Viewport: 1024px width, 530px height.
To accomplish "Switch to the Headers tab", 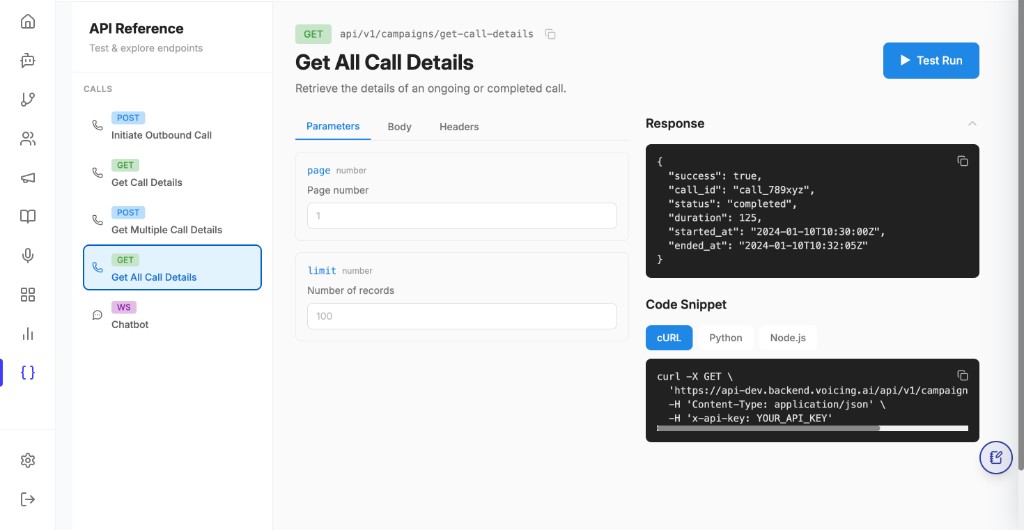I will (x=458, y=127).
